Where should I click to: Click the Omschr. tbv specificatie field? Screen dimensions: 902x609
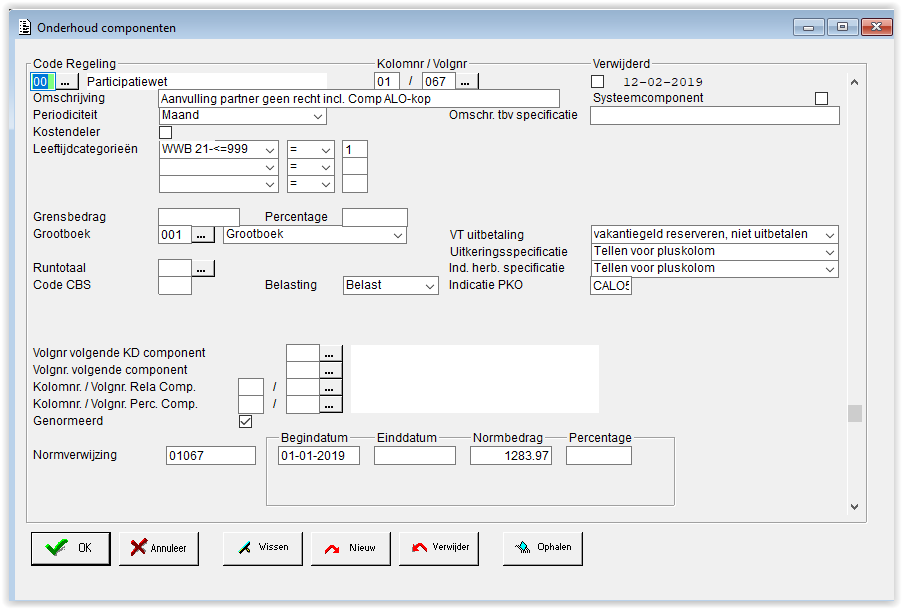click(714, 116)
